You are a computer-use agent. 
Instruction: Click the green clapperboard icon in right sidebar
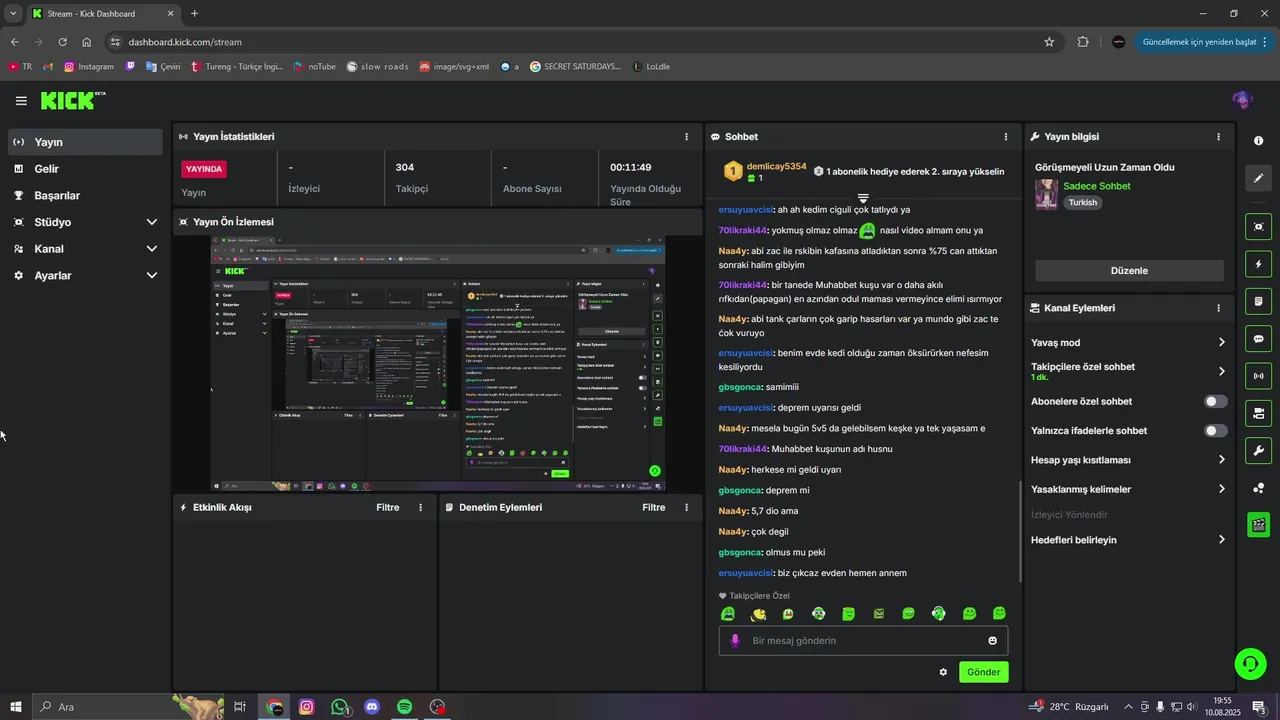(1258, 524)
